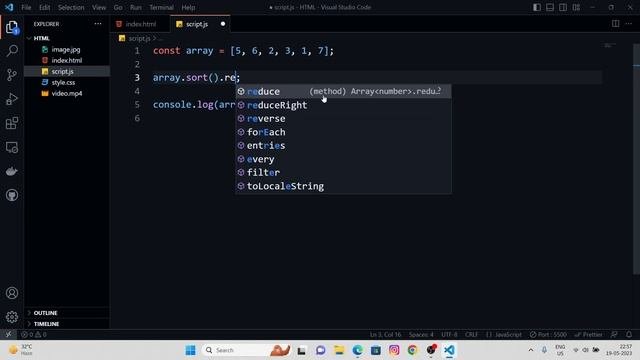640x360 pixels.
Task: Click script.js in the breadcrumb
Action: coord(139,38)
